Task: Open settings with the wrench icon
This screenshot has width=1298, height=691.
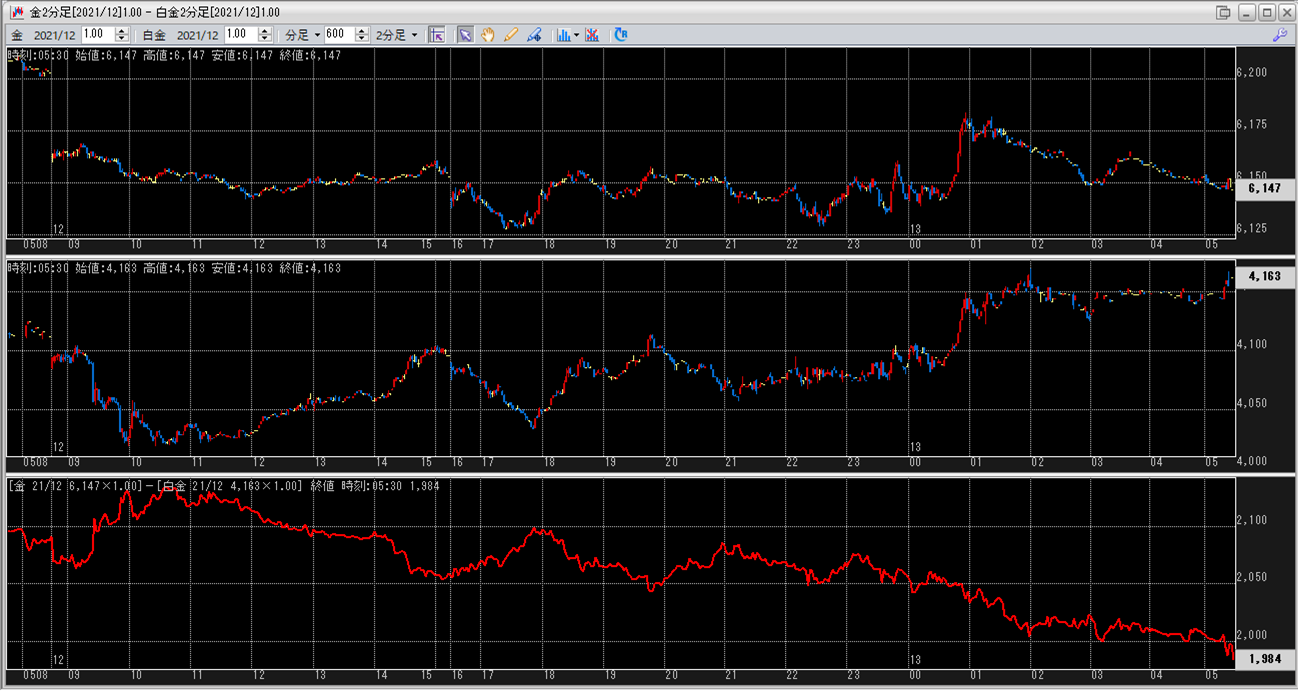Action: tap(1279, 34)
